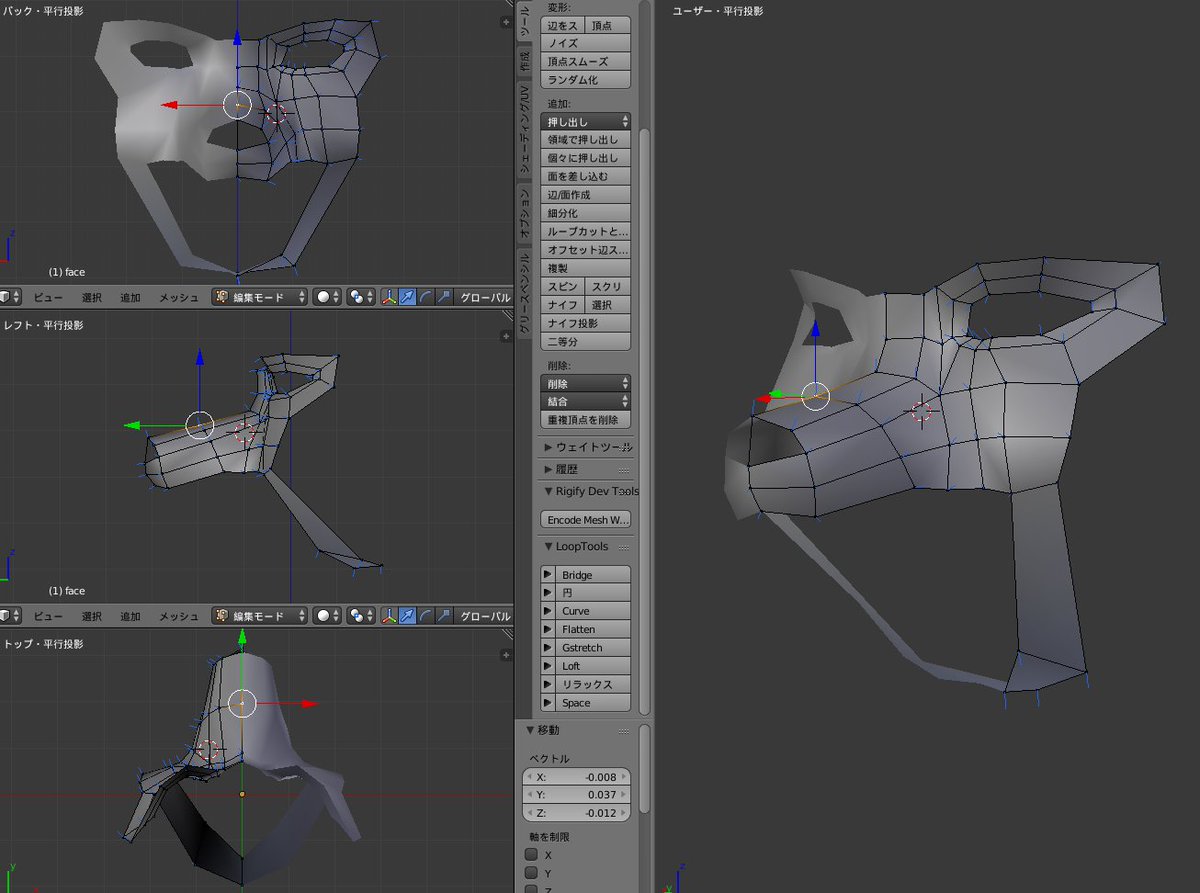Click ランダム化 button
Viewport: 1200px width, 893px height.
586,79
